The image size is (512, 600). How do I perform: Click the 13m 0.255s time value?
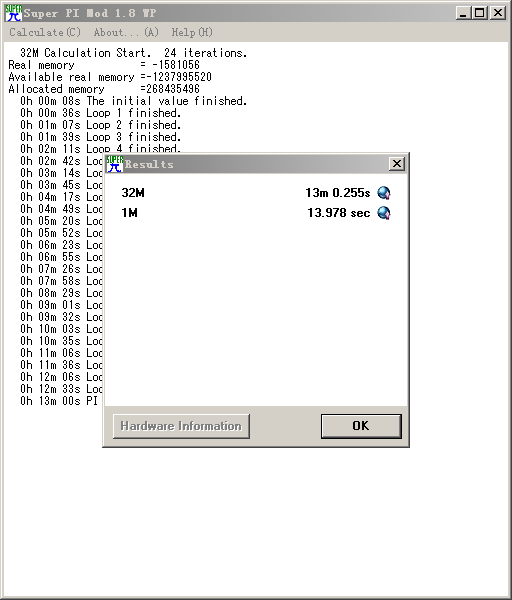pos(338,193)
